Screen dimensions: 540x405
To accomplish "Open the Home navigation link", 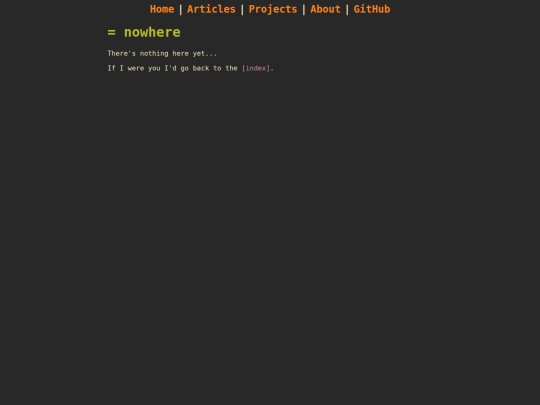I will click(162, 9).
